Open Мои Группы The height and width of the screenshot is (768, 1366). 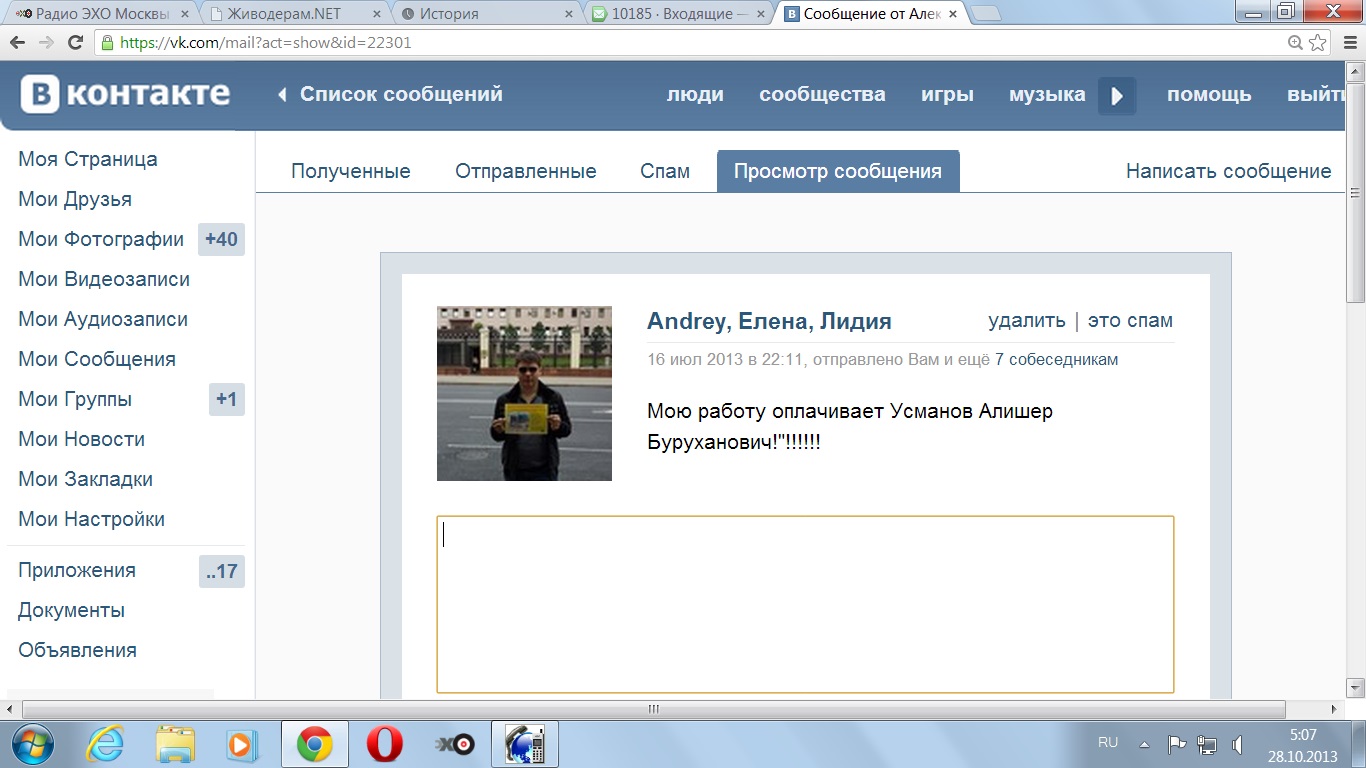tap(75, 399)
